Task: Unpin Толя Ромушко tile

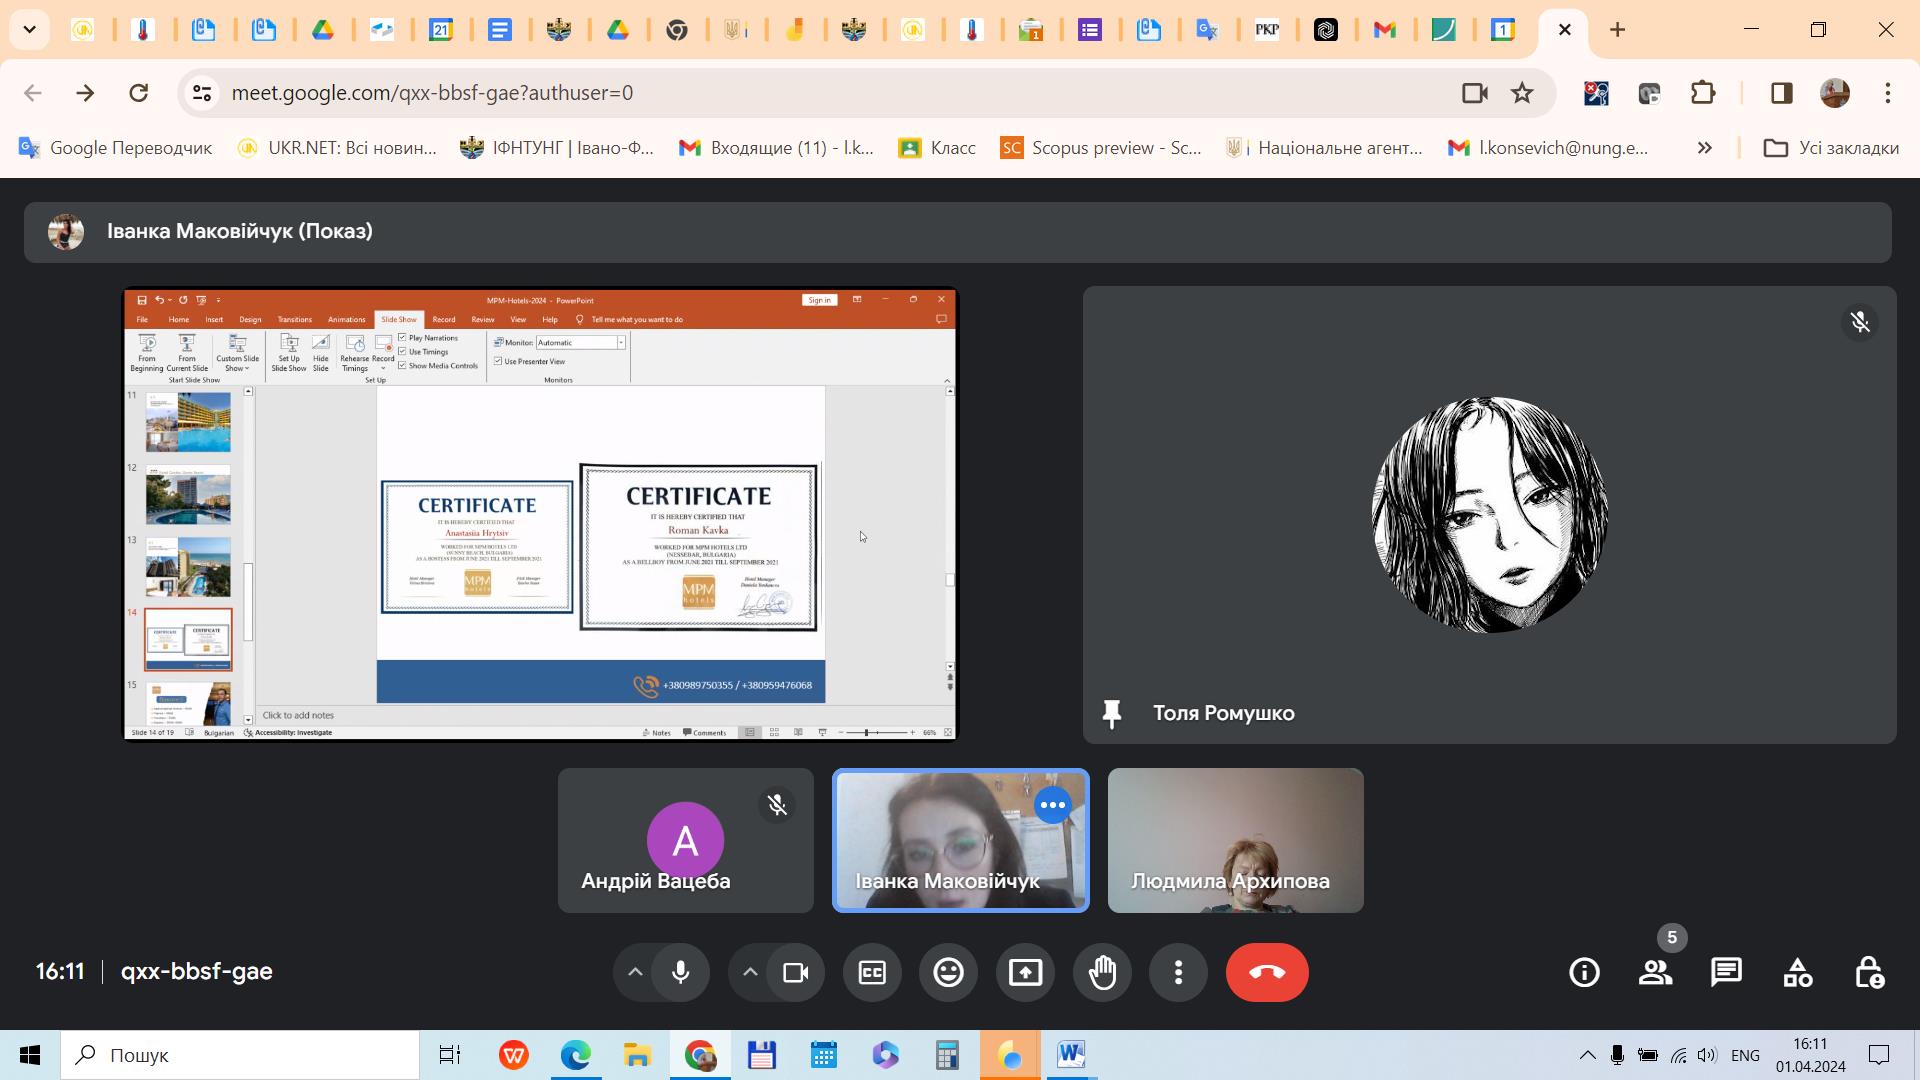Action: (1111, 713)
